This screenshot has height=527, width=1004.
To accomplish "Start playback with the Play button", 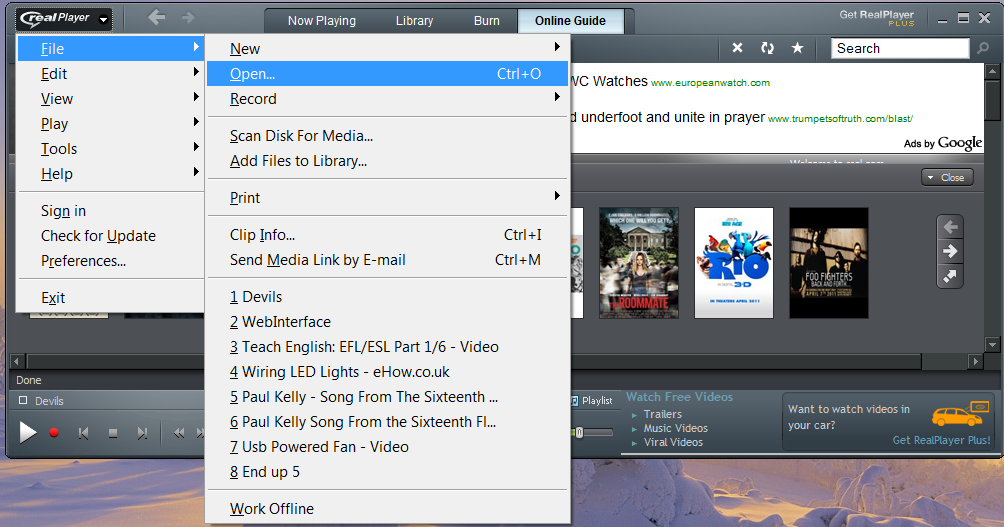I will tap(27, 433).
